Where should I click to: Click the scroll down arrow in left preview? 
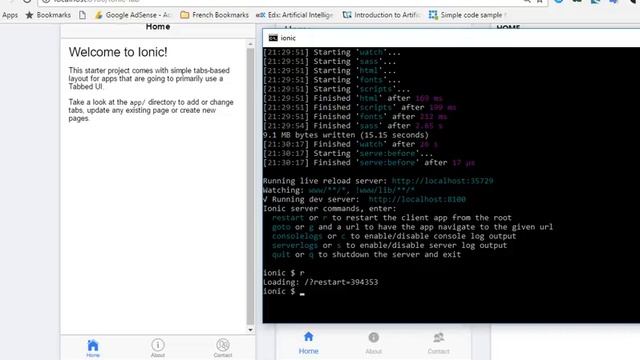point(250,330)
